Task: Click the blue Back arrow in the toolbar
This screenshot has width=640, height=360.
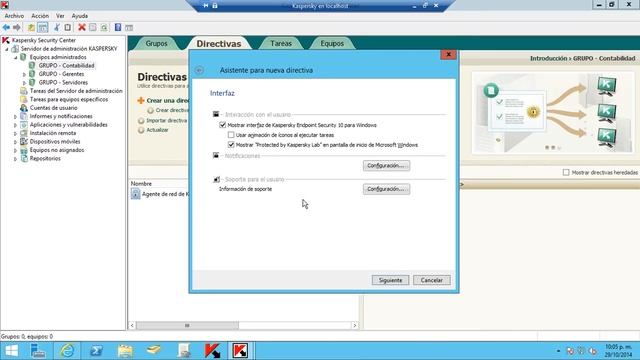Action: coord(6,27)
